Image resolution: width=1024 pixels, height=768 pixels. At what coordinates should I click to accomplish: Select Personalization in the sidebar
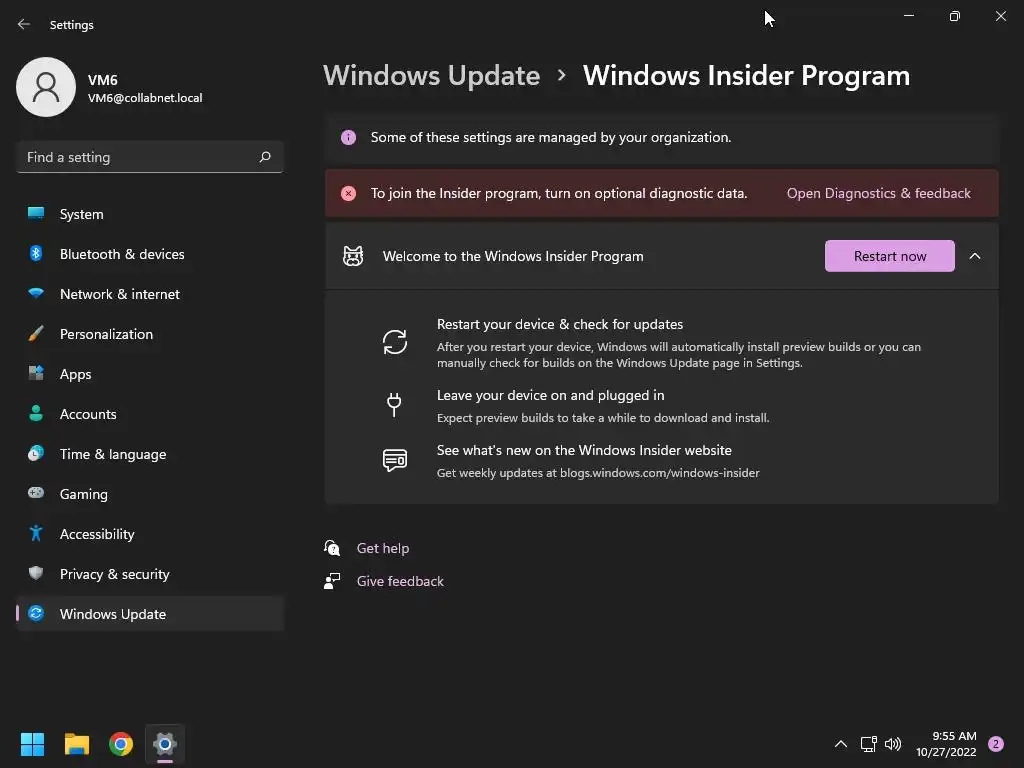coord(106,334)
